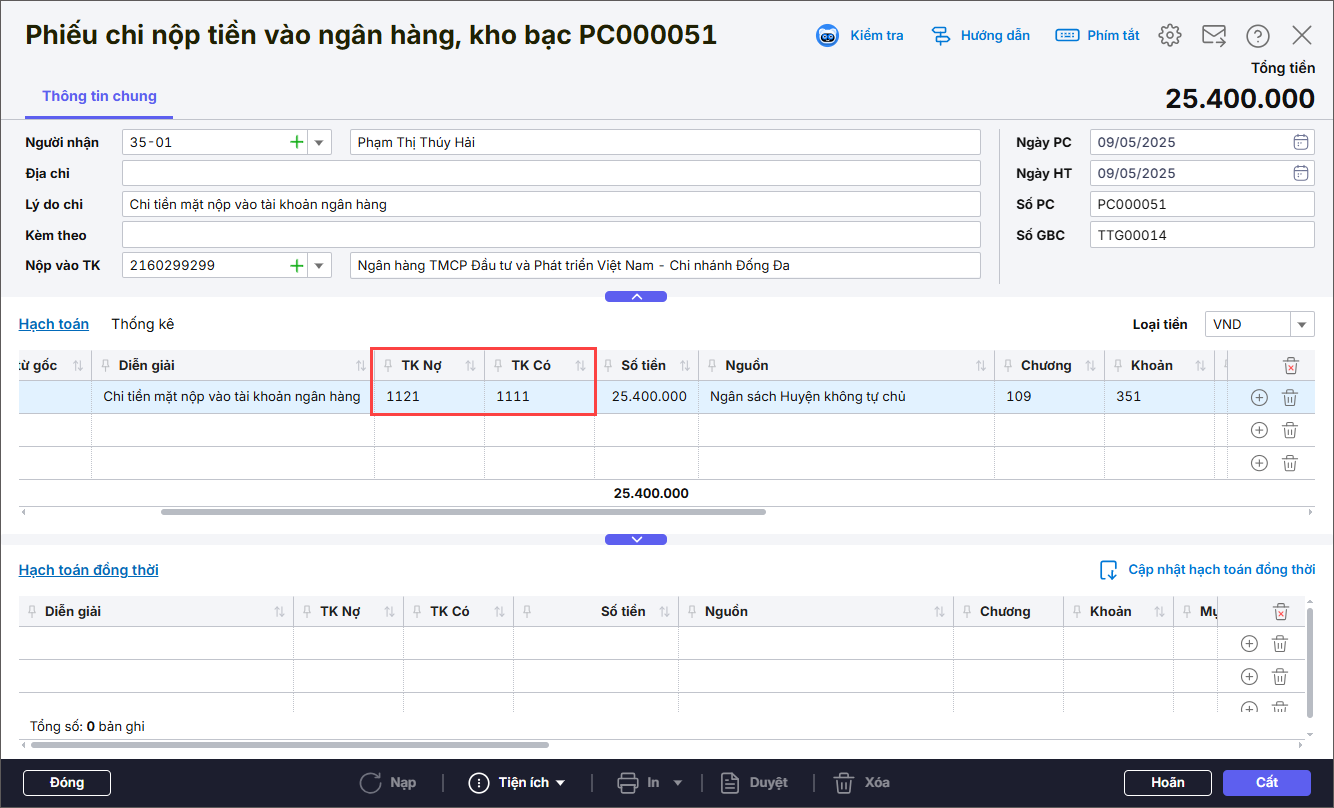Image resolution: width=1334 pixels, height=808 pixels.
Task: Open calendar picker for Ngày PC
Action: tap(1300, 142)
